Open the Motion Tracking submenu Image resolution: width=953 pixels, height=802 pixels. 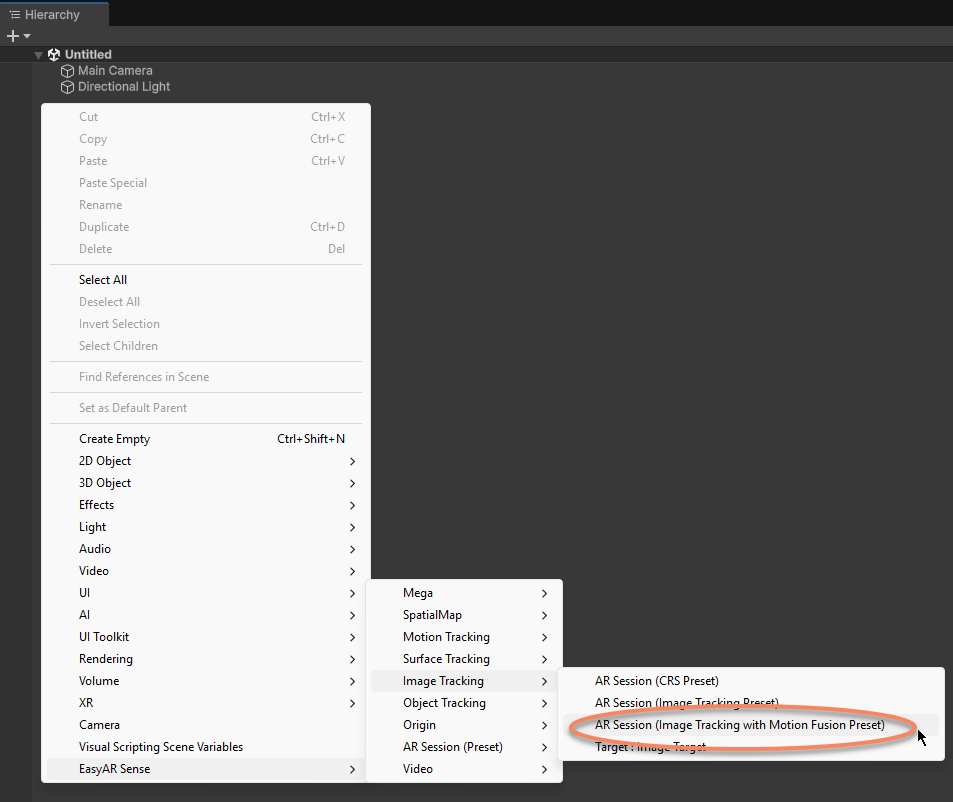coord(446,637)
